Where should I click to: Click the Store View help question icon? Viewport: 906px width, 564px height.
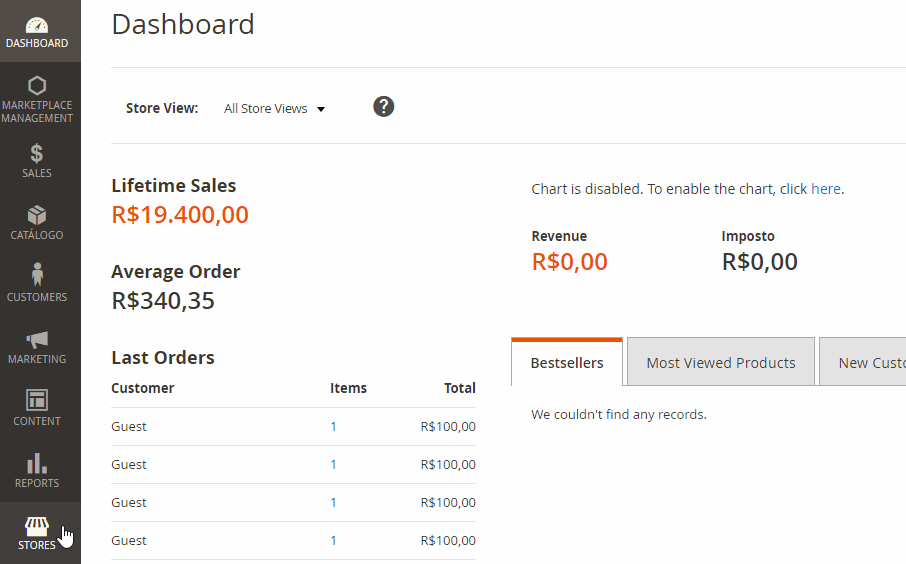384,106
